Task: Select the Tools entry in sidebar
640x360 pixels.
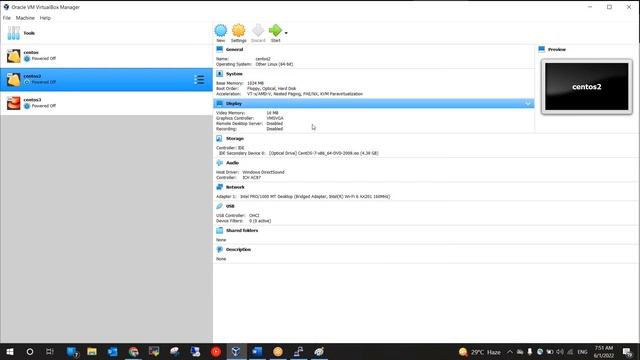Action: 106,33
